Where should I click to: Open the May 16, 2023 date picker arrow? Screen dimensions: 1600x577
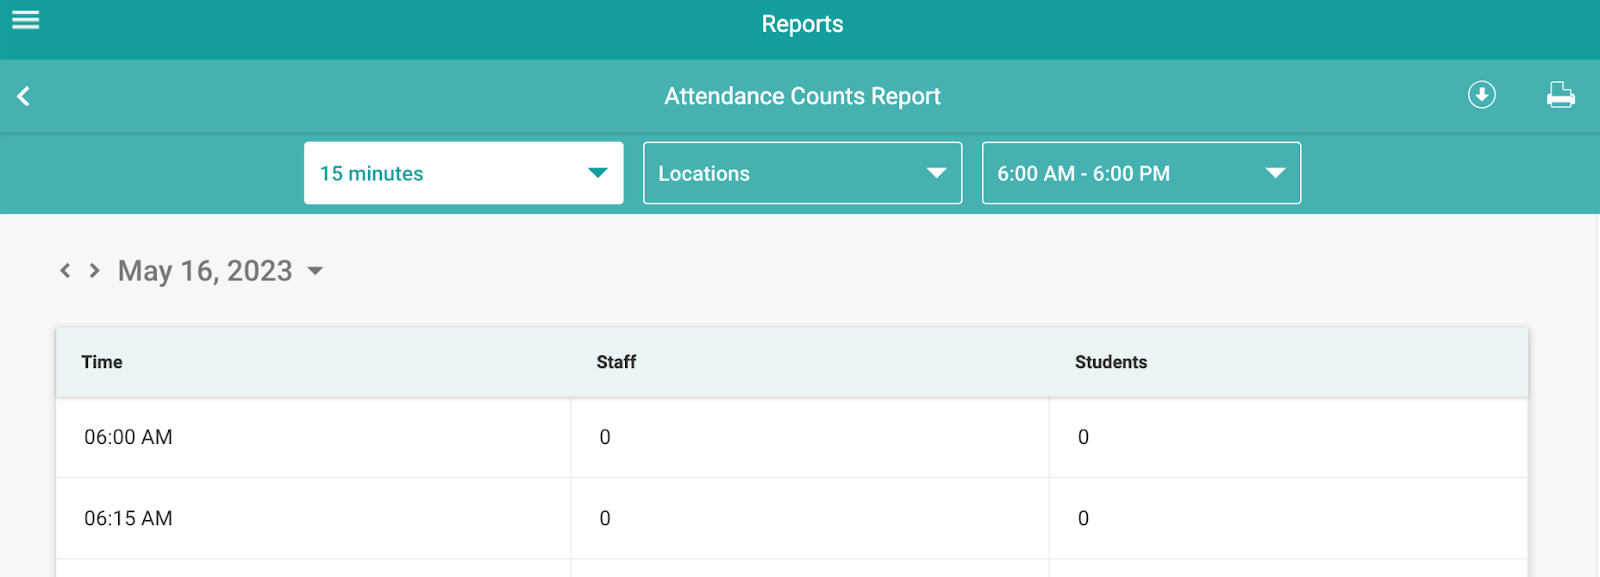point(315,271)
